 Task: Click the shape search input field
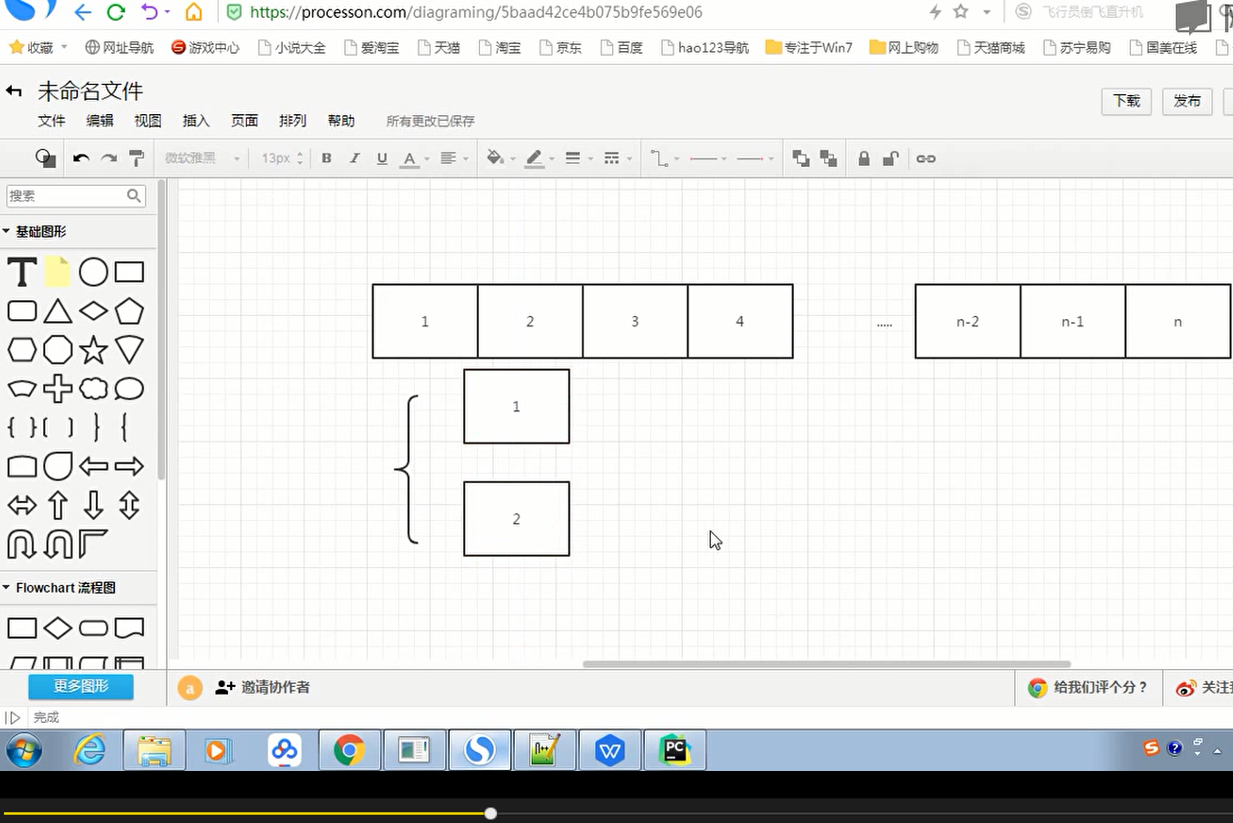66,196
